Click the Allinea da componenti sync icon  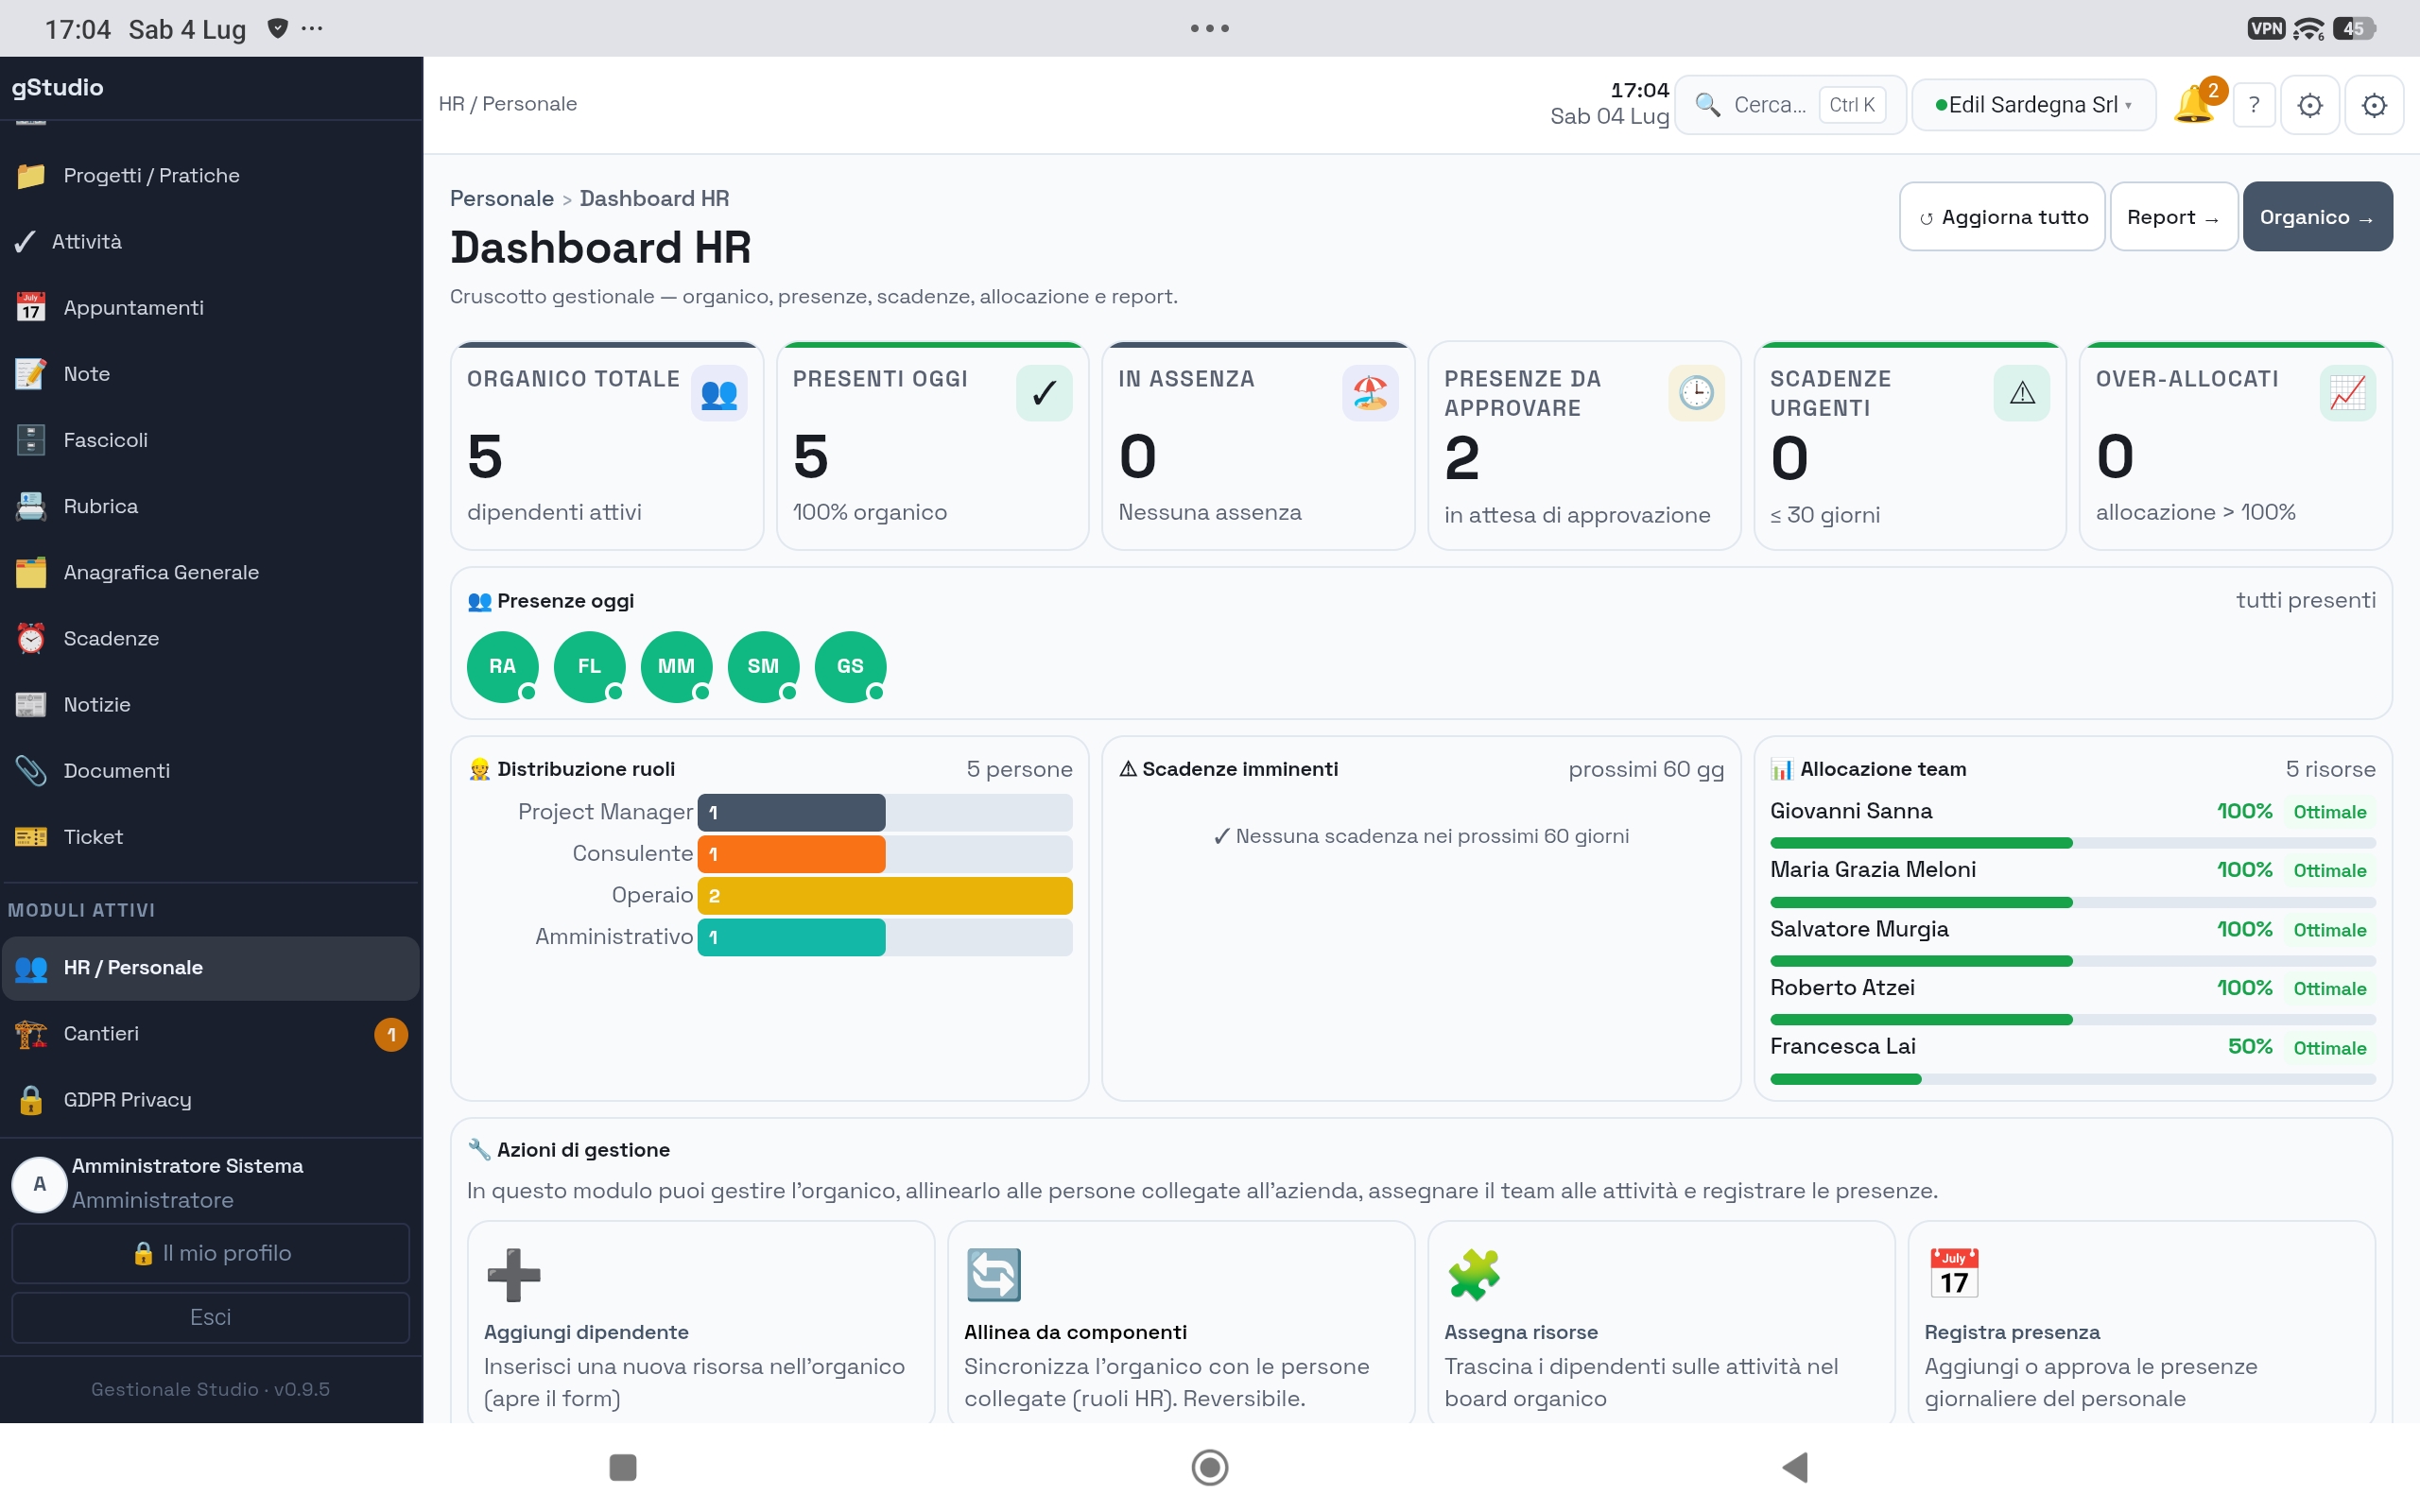[993, 1274]
